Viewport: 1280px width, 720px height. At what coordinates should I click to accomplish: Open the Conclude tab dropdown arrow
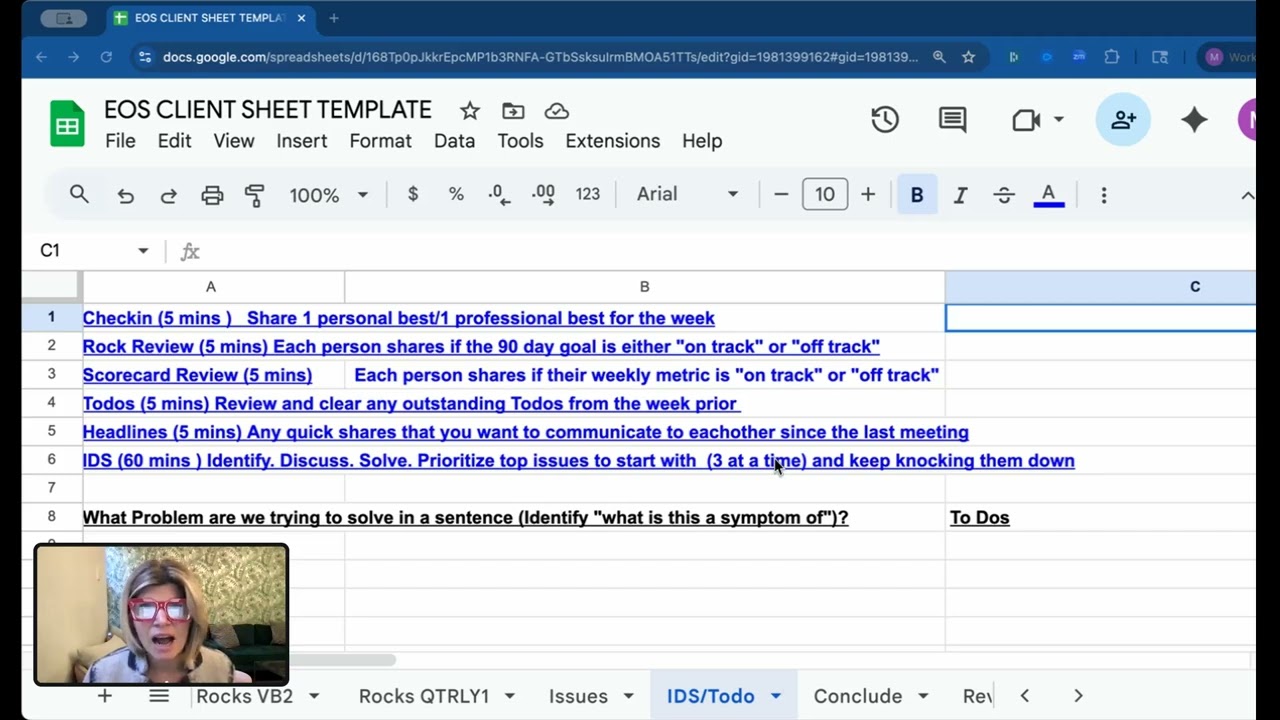pyautogui.click(x=923, y=696)
